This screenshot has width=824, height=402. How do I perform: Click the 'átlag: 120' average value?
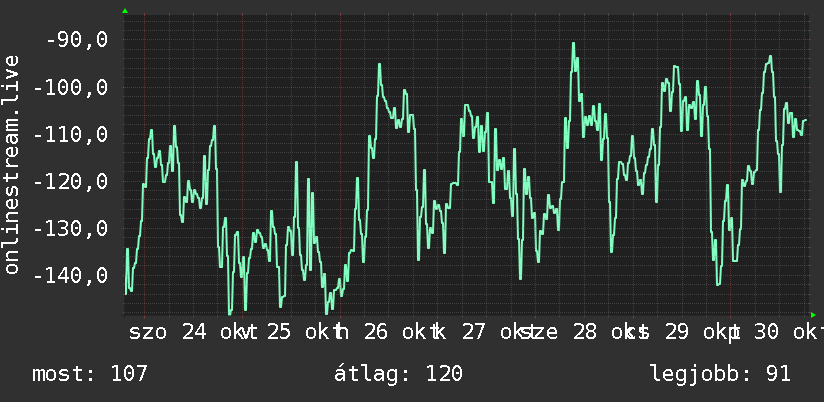[398, 374]
